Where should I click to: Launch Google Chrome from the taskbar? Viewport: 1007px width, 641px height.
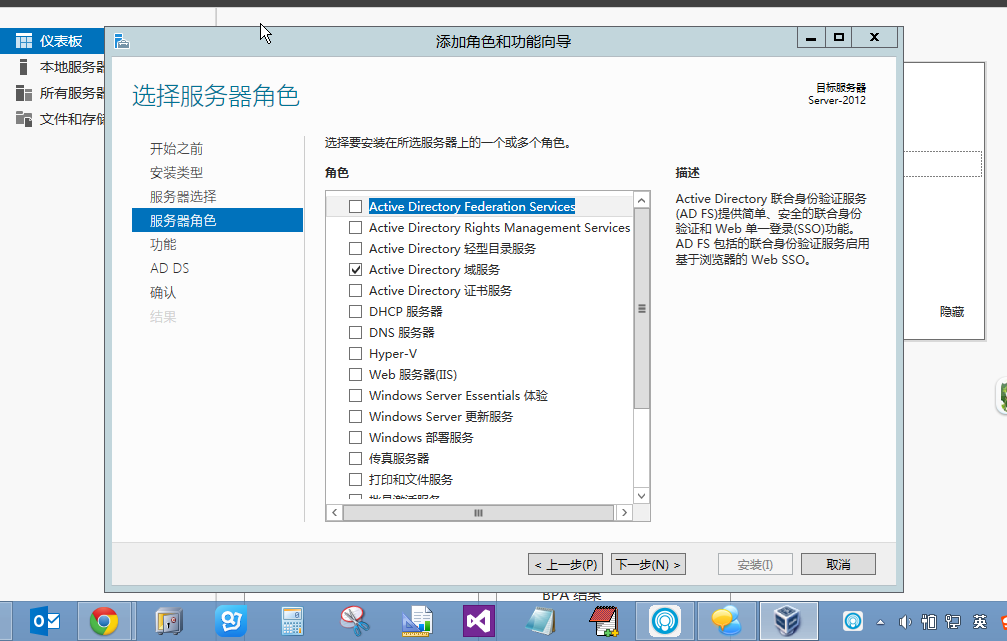[x=104, y=621]
